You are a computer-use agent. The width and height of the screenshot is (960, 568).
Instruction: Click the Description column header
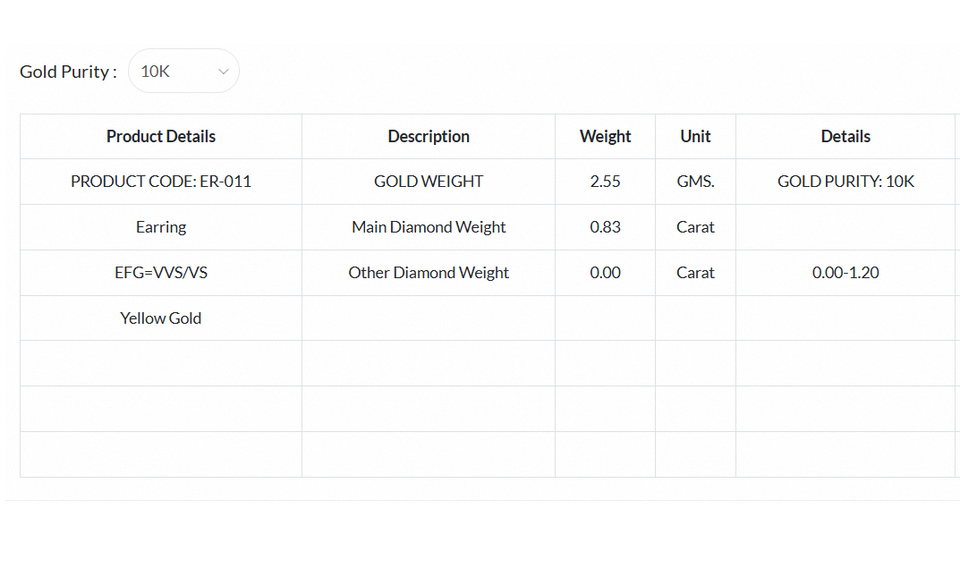point(428,137)
